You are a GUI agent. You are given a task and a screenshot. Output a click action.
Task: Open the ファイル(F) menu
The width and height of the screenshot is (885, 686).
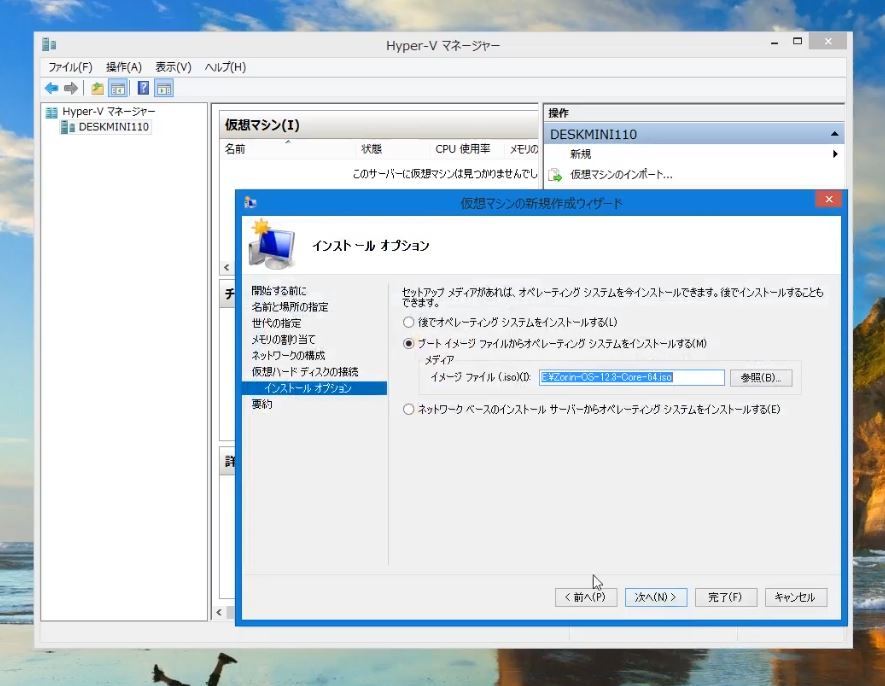[70, 67]
